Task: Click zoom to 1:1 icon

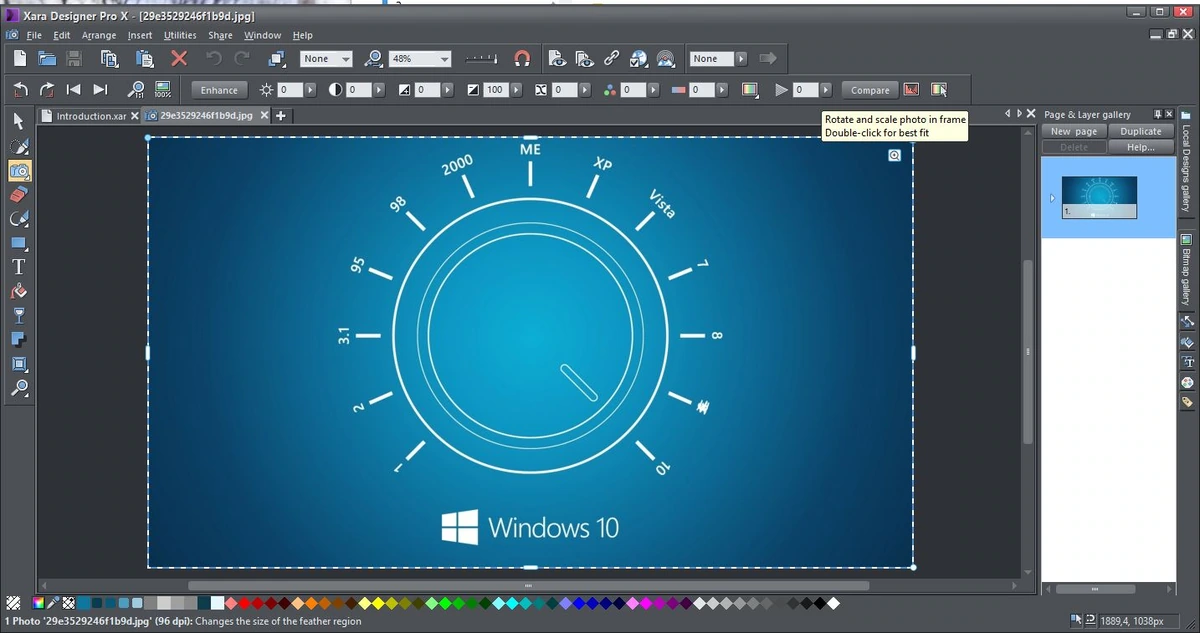Action: click(x=136, y=89)
